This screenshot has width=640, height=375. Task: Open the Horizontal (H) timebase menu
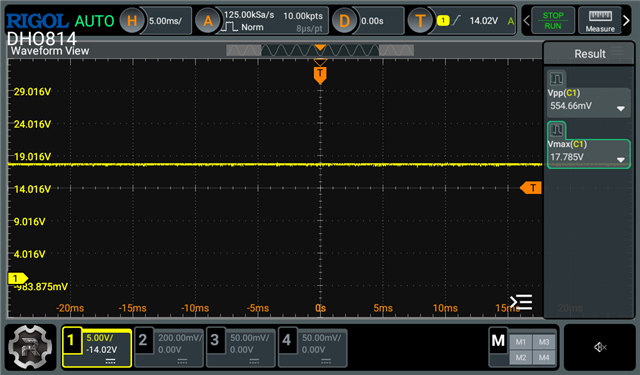[x=132, y=21]
